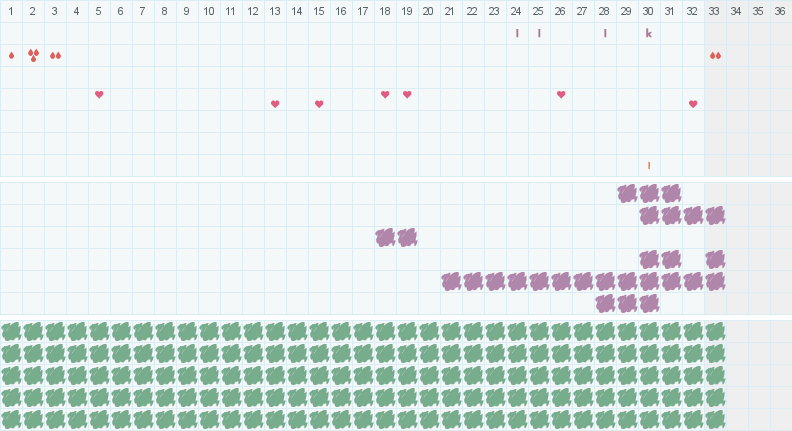Click the day 36 column header

coord(780,11)
